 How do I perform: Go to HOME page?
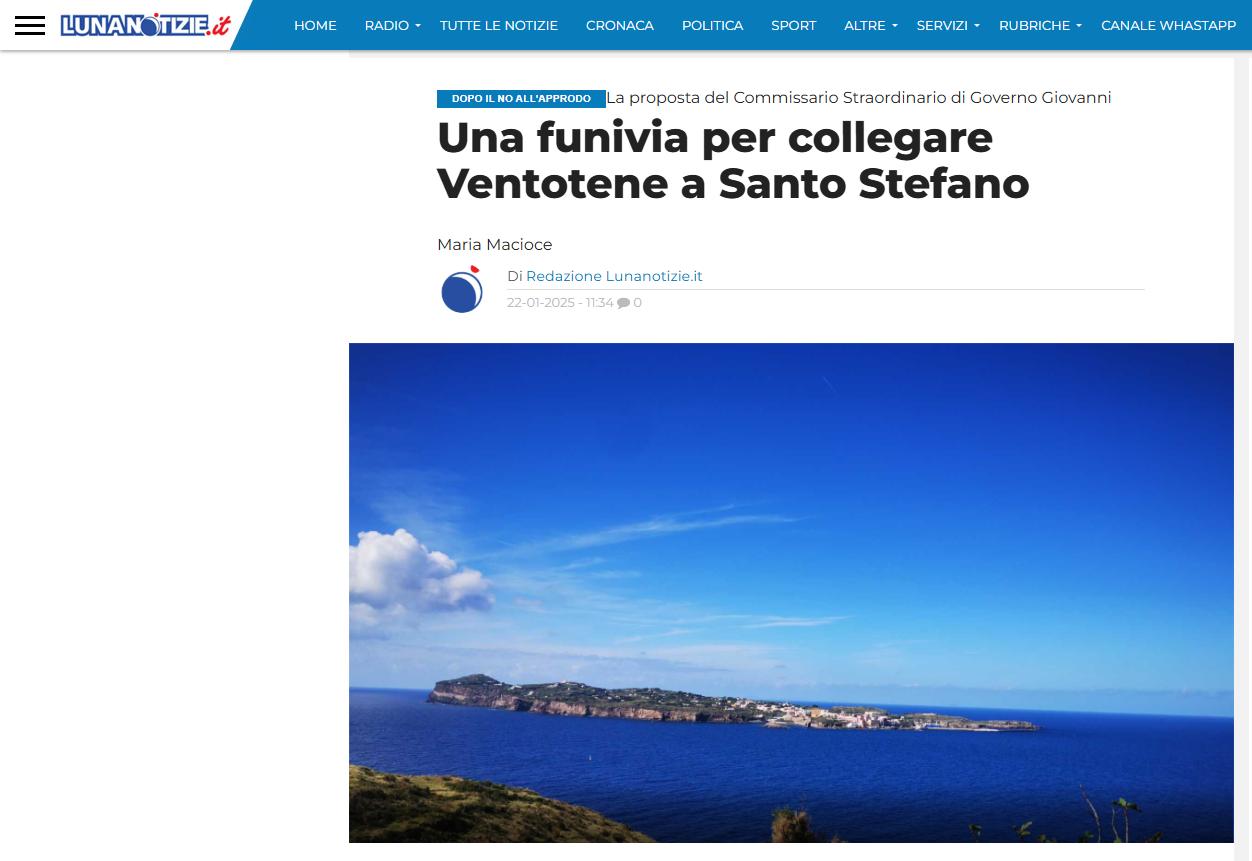click(315, 25)
